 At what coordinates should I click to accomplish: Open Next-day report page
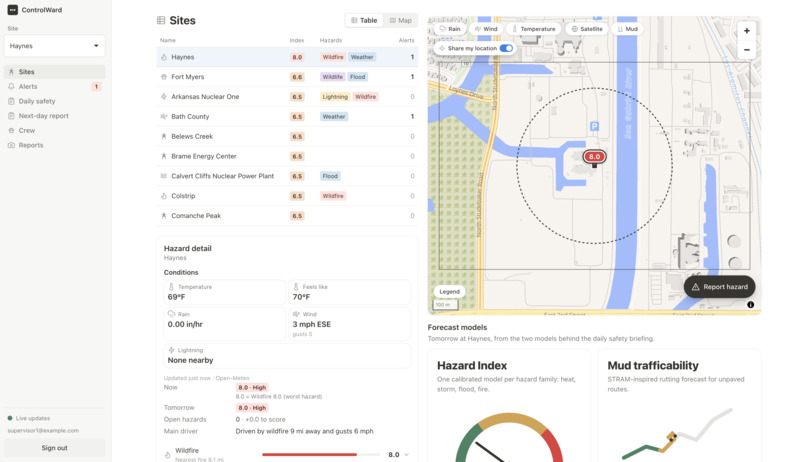[54, 116]
